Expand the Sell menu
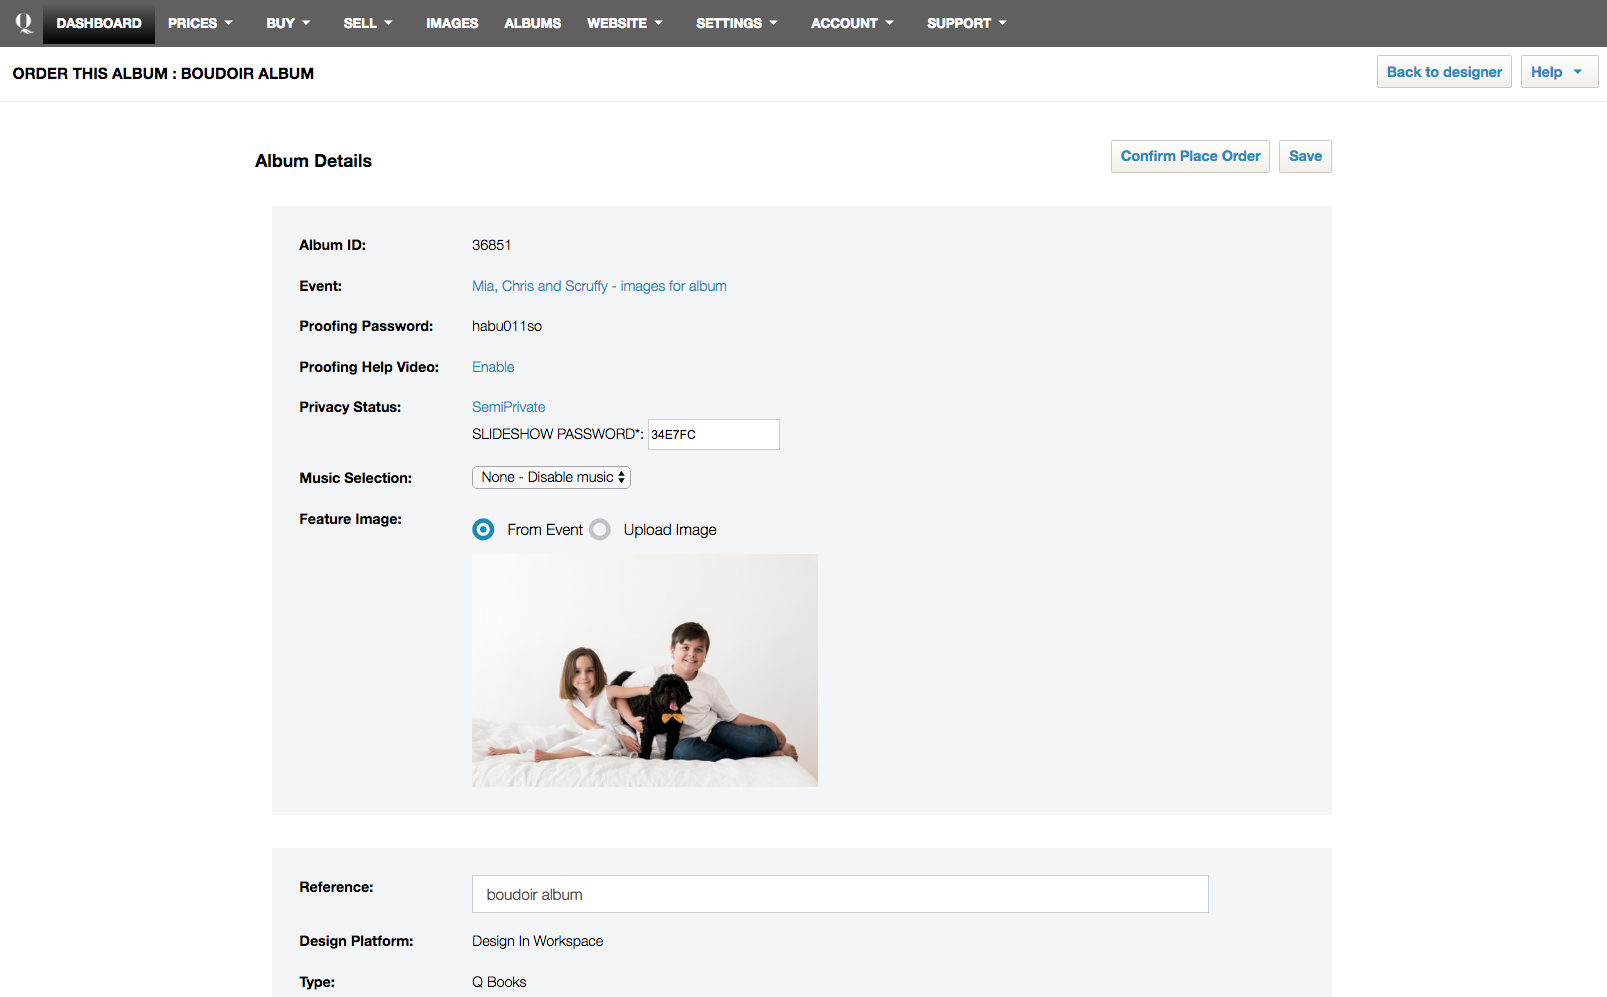This screenshot has width=1607, height=997. click(367, 23)
